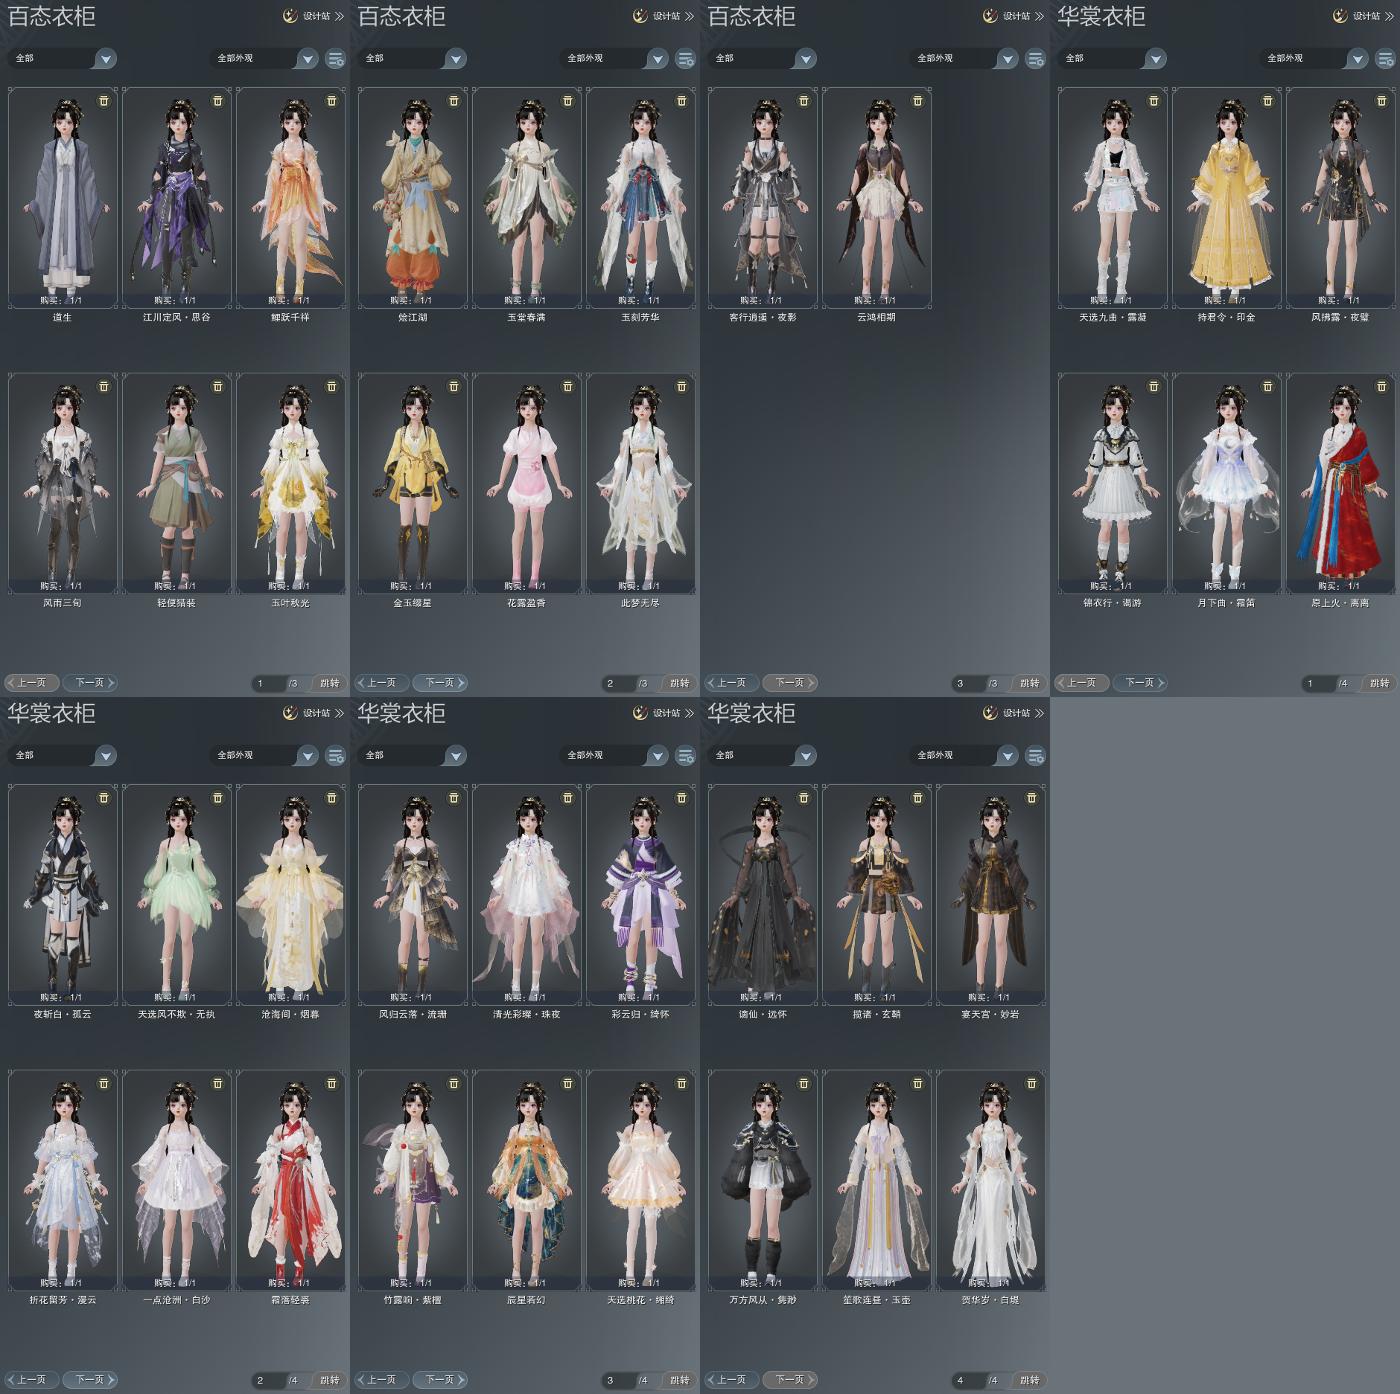This screenshot has width=1400, height=1394.
Task: Expand 全部 dropdown on 华裳衣柜 page 2 panel
Action: point(62,756)
